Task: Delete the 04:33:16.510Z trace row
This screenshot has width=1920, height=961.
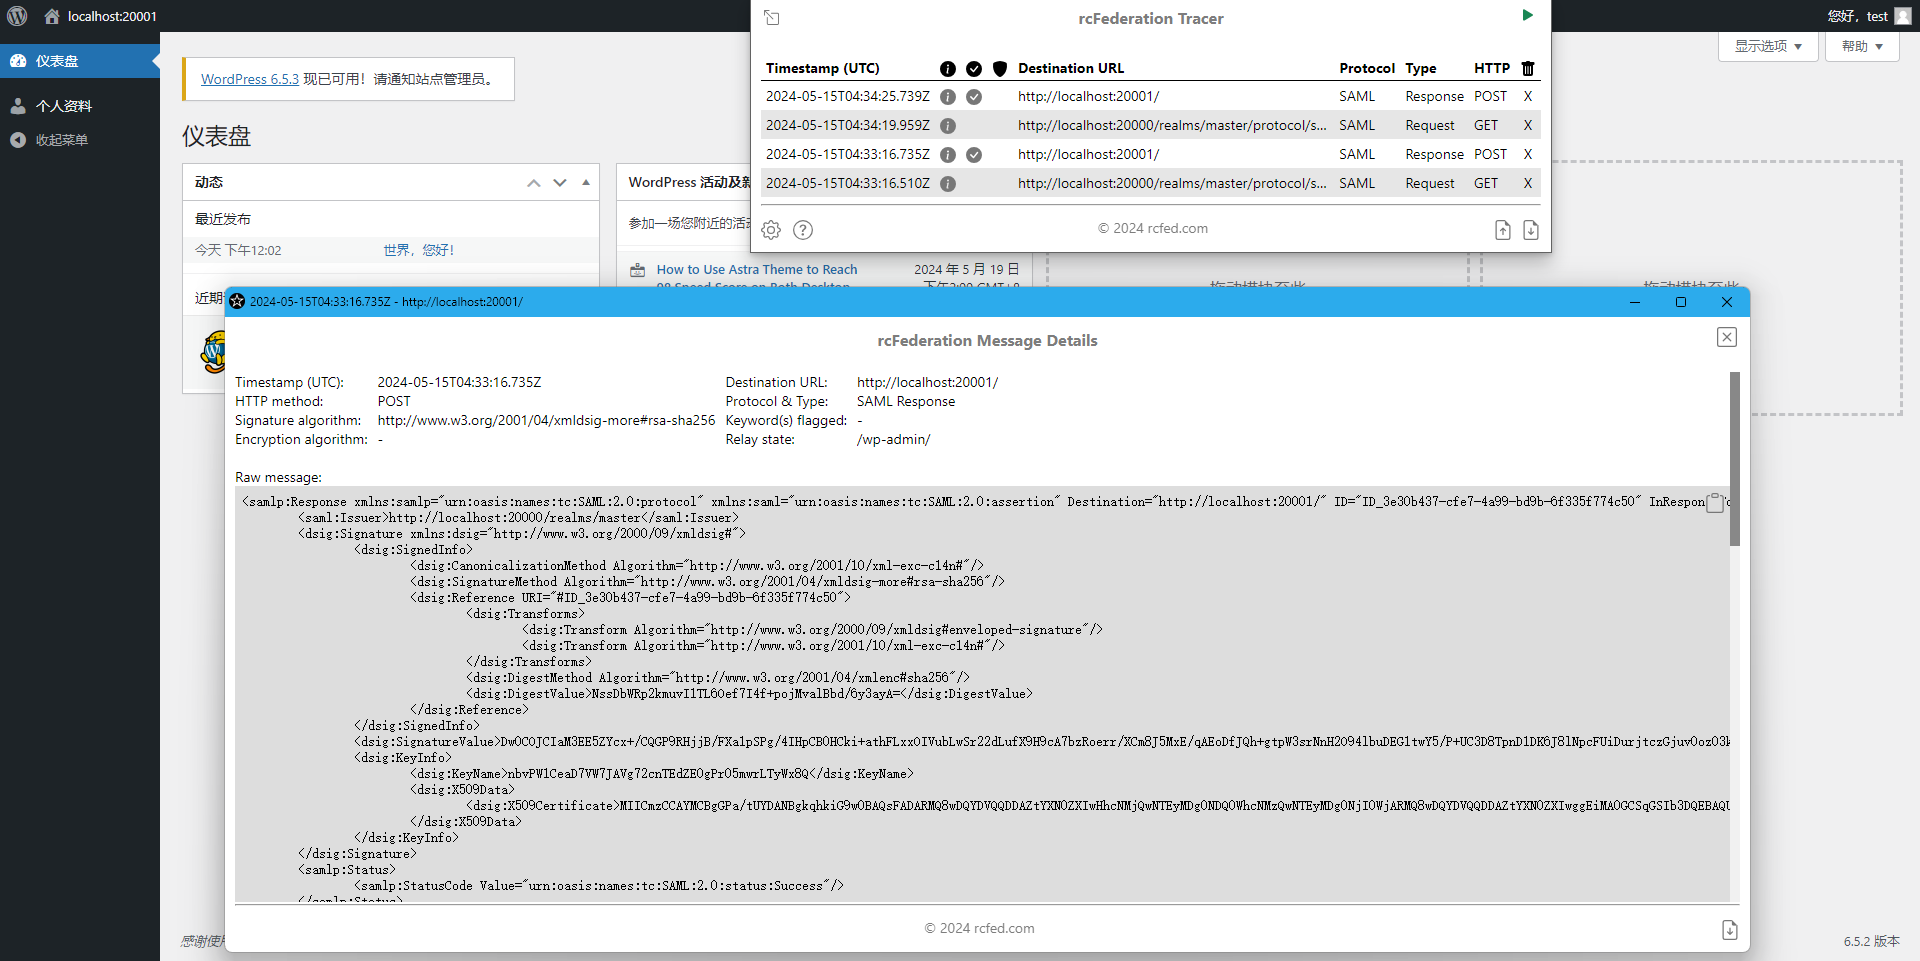Action: coord(1527,184)
